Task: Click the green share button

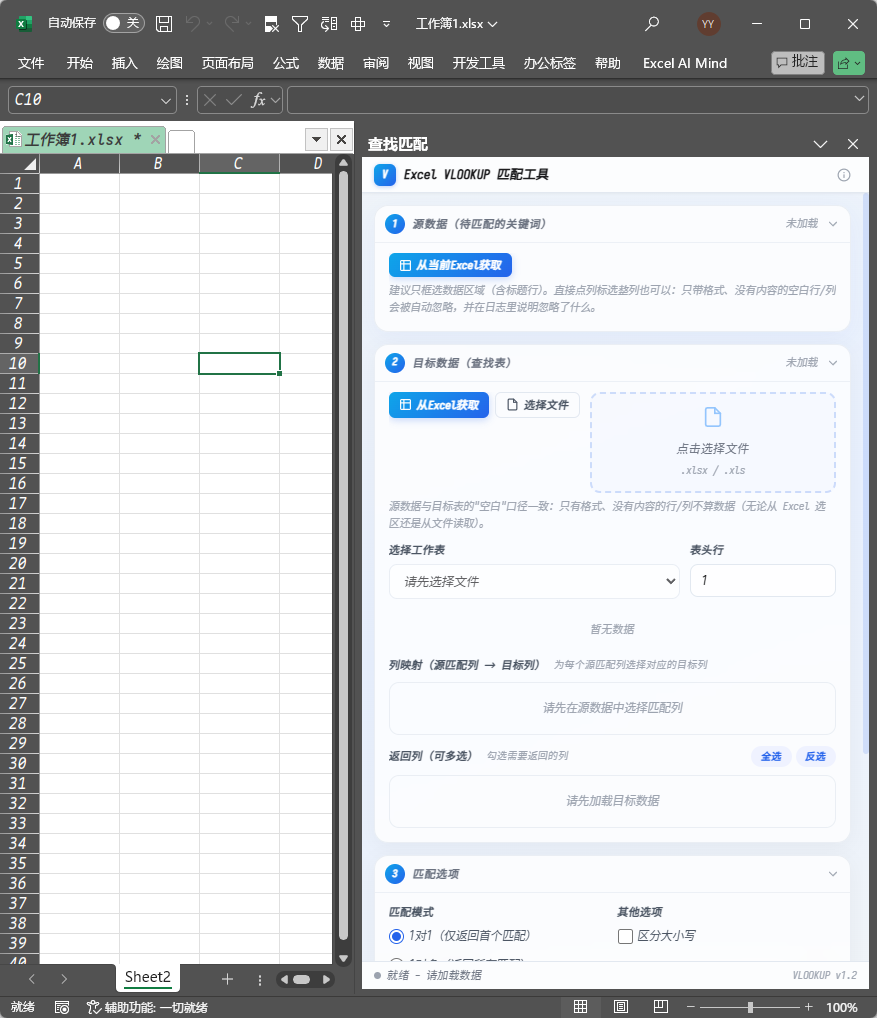Action: click(x=849, y=63)
